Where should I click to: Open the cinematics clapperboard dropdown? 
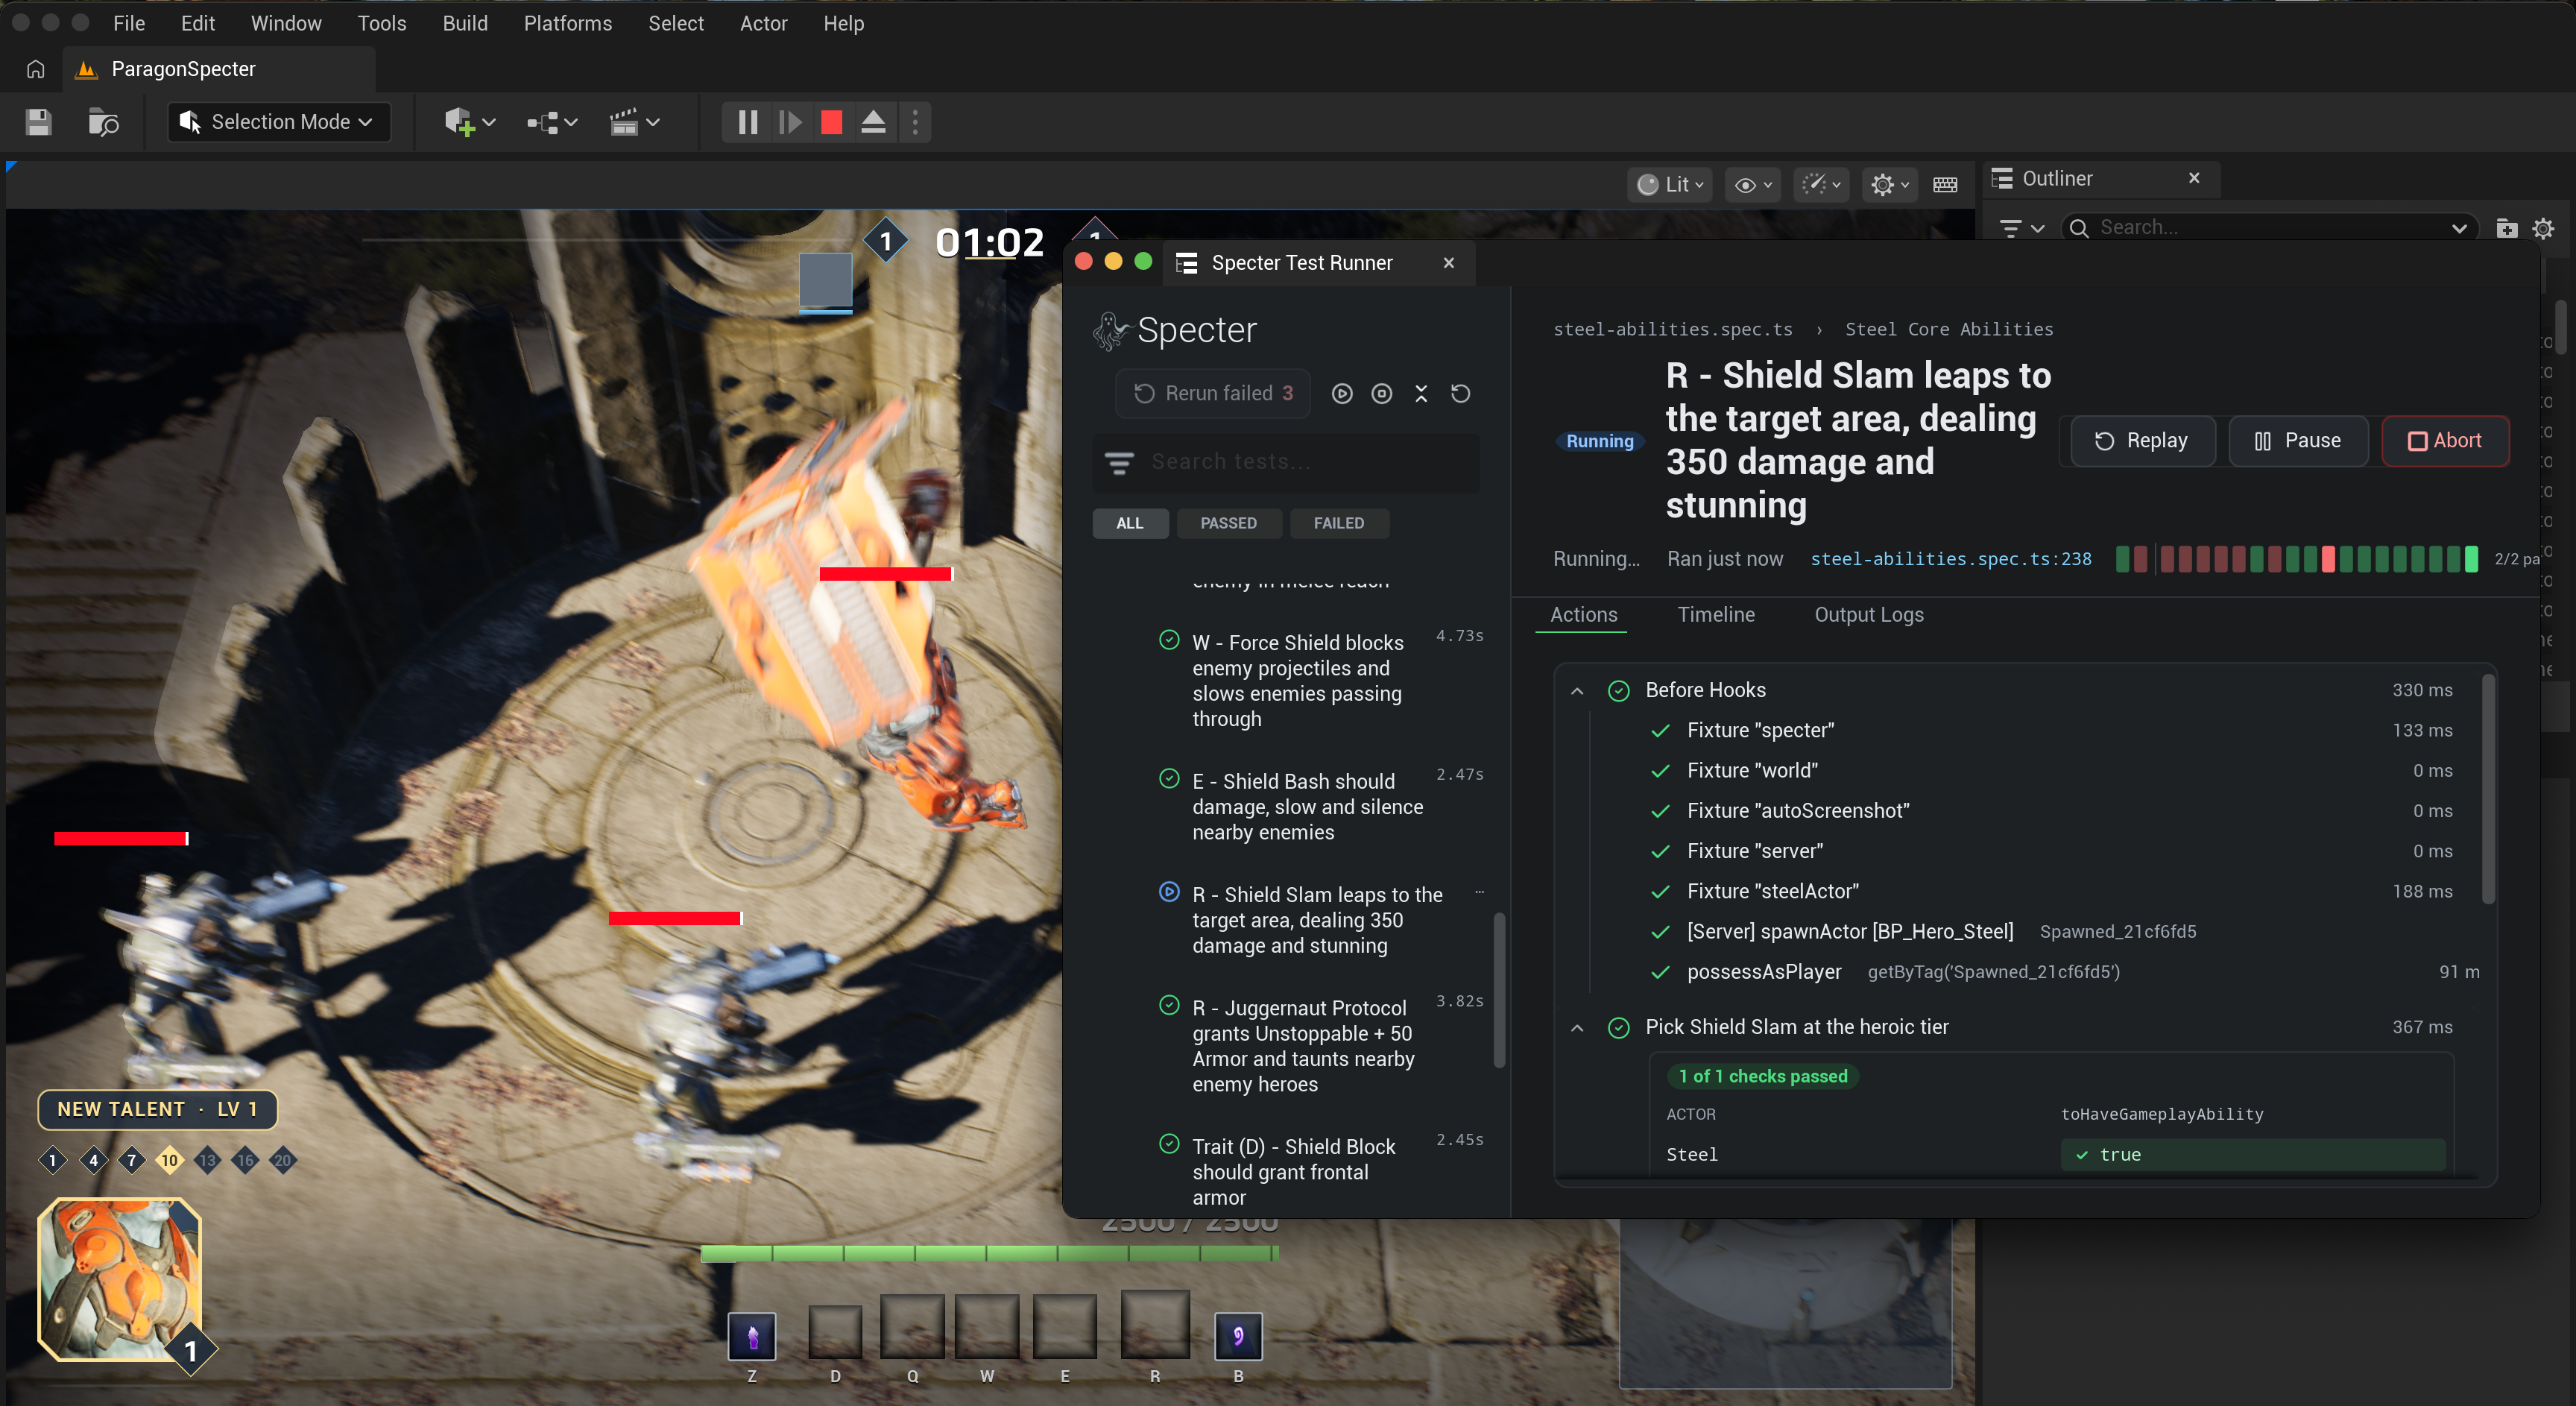pyautogui.click(x=634, y=122)
